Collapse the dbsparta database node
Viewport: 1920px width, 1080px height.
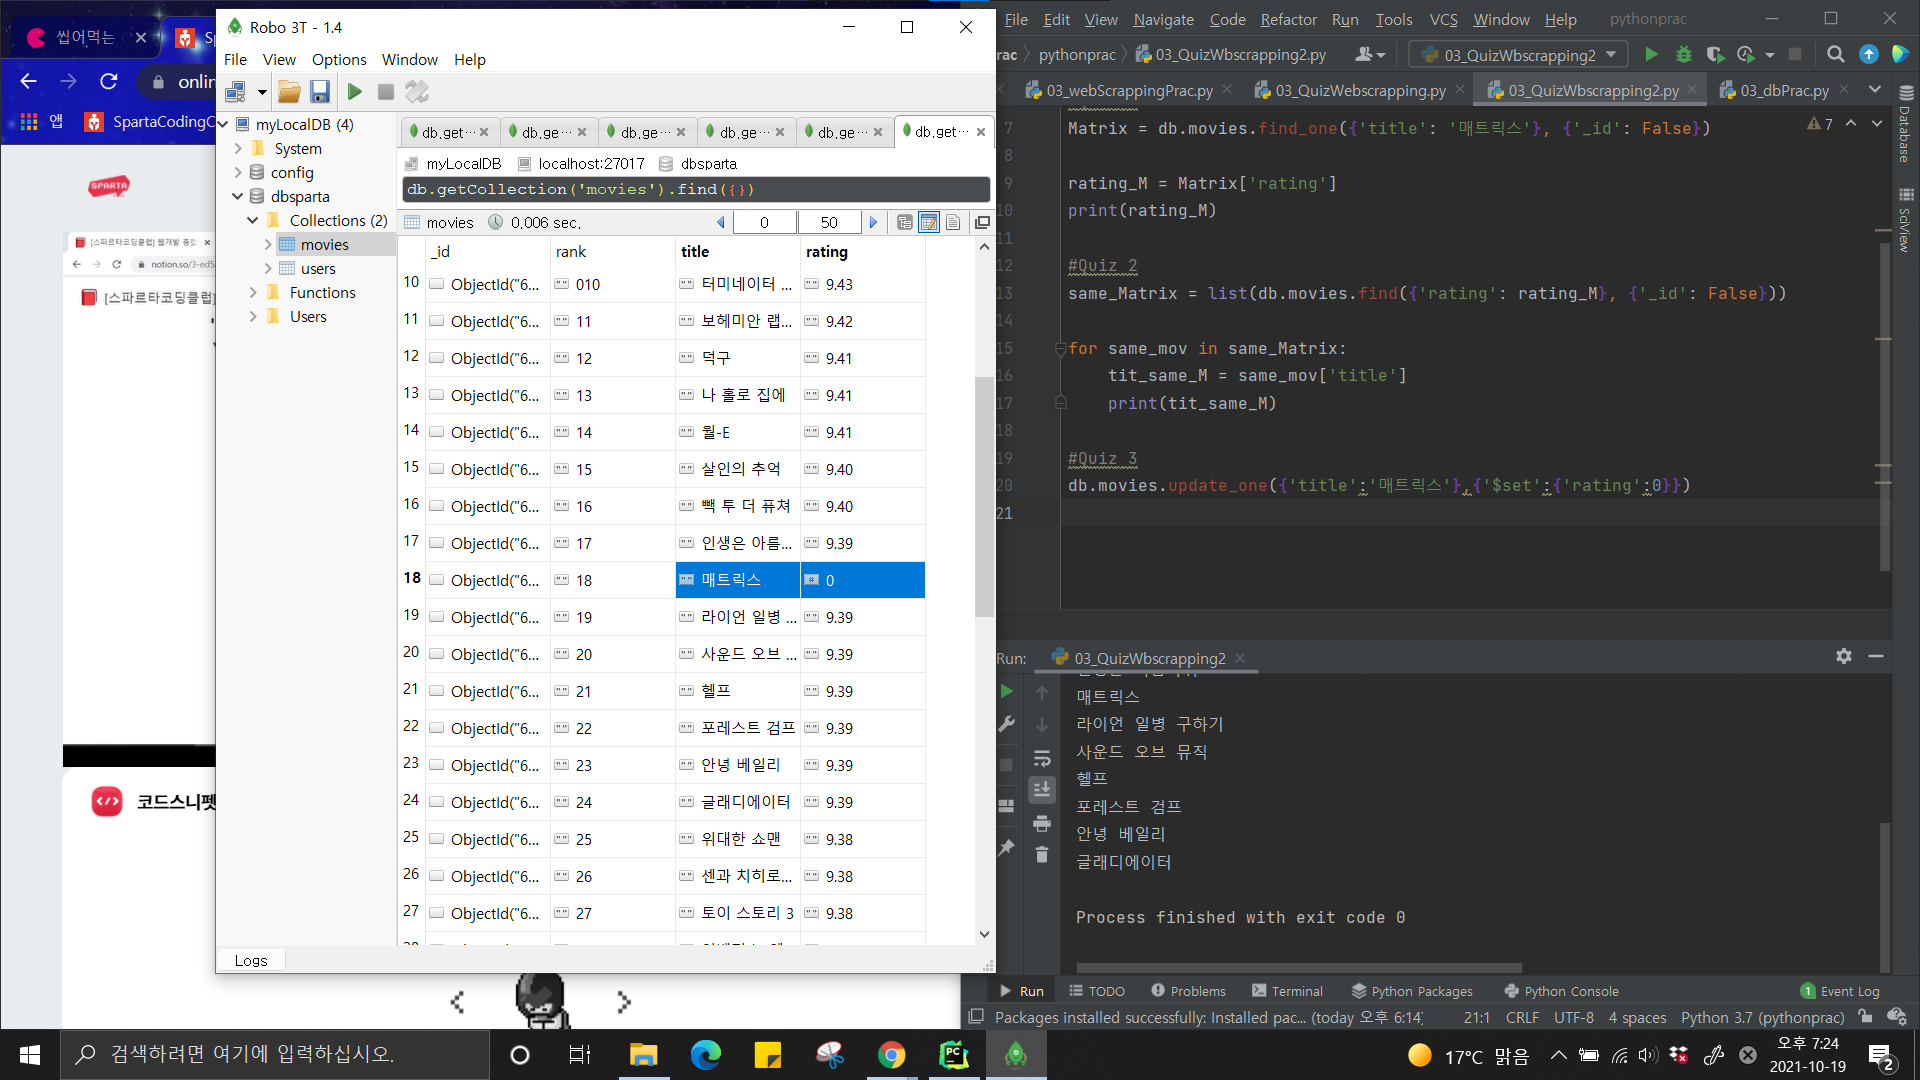[x=238, y=197]
